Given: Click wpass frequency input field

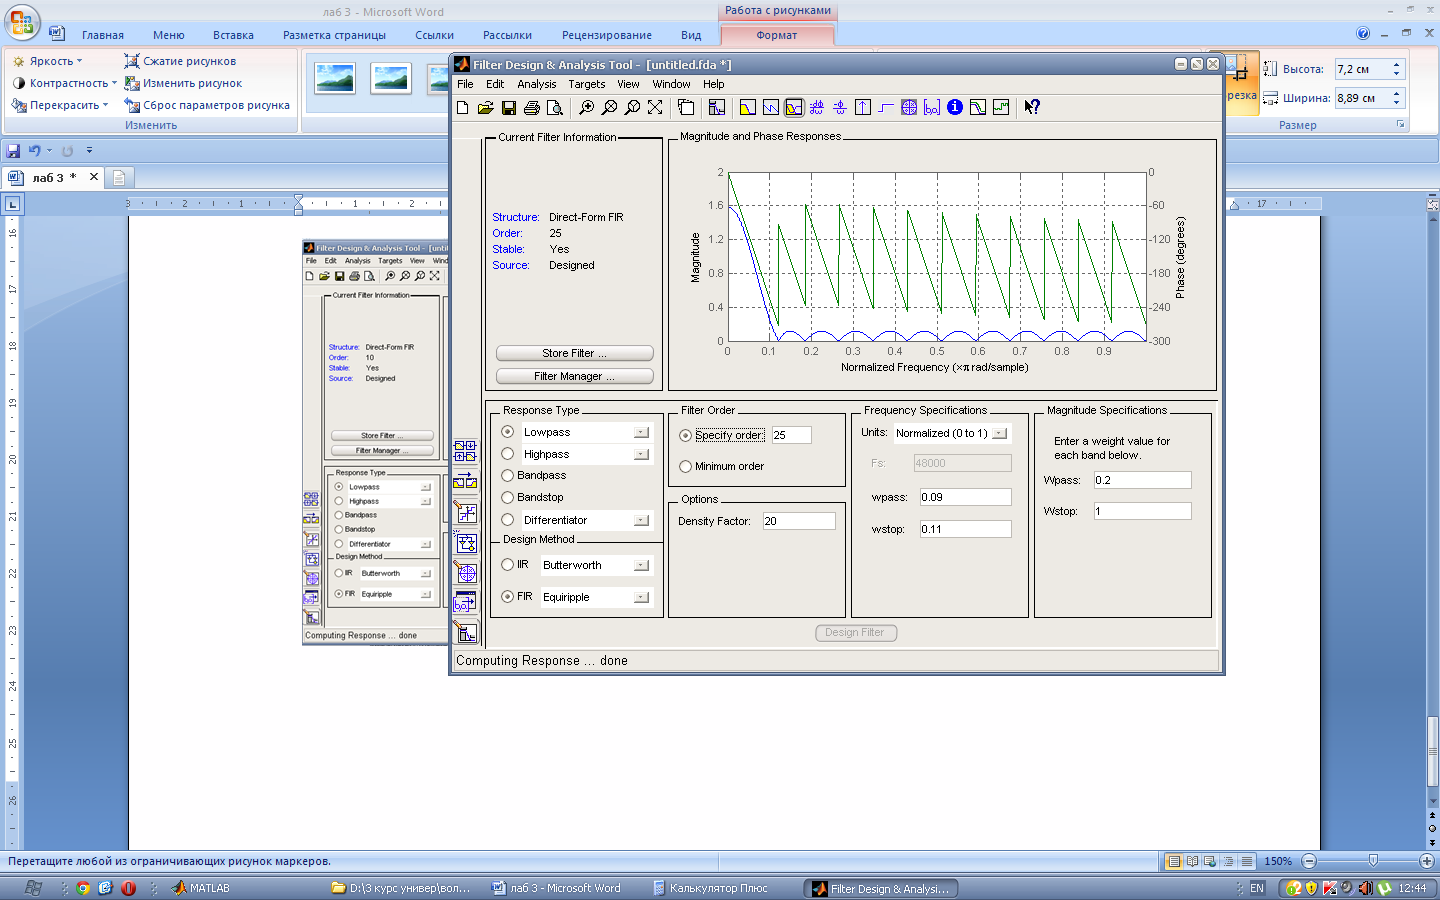Looking at the screenshot, I should click(965, 497).
